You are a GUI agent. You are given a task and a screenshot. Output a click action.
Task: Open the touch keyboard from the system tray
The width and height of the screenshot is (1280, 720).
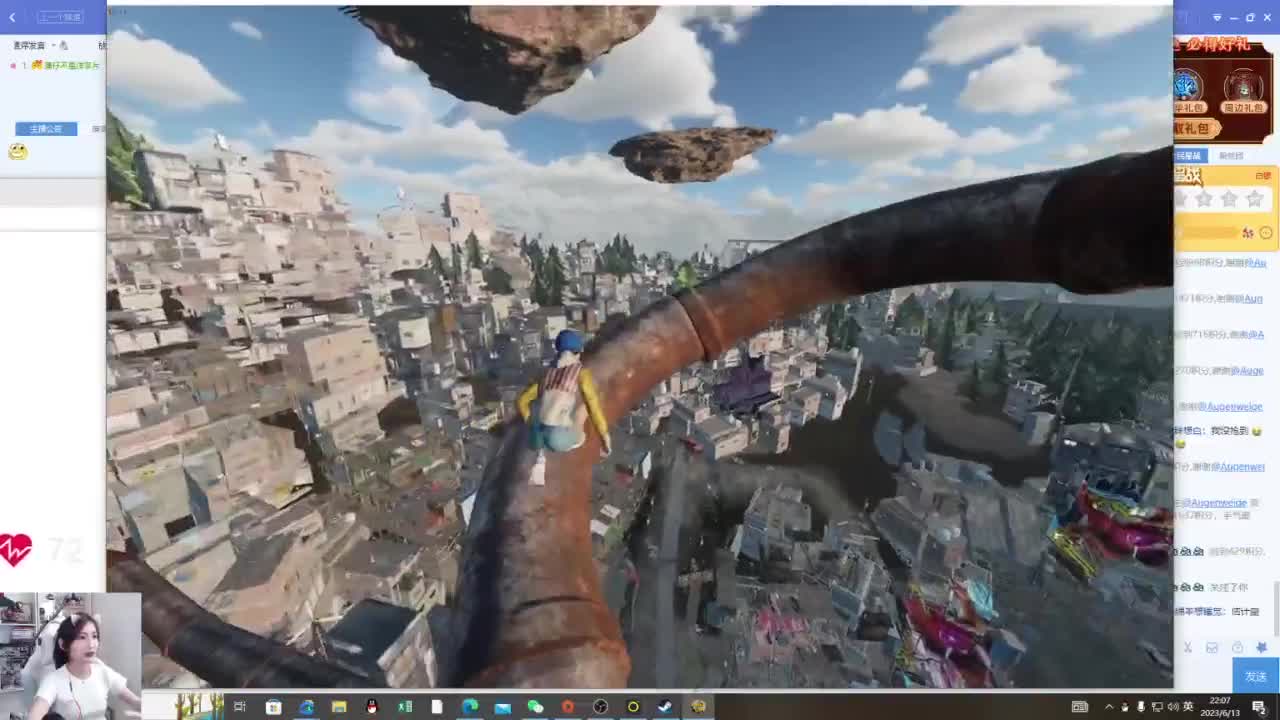1080,707
